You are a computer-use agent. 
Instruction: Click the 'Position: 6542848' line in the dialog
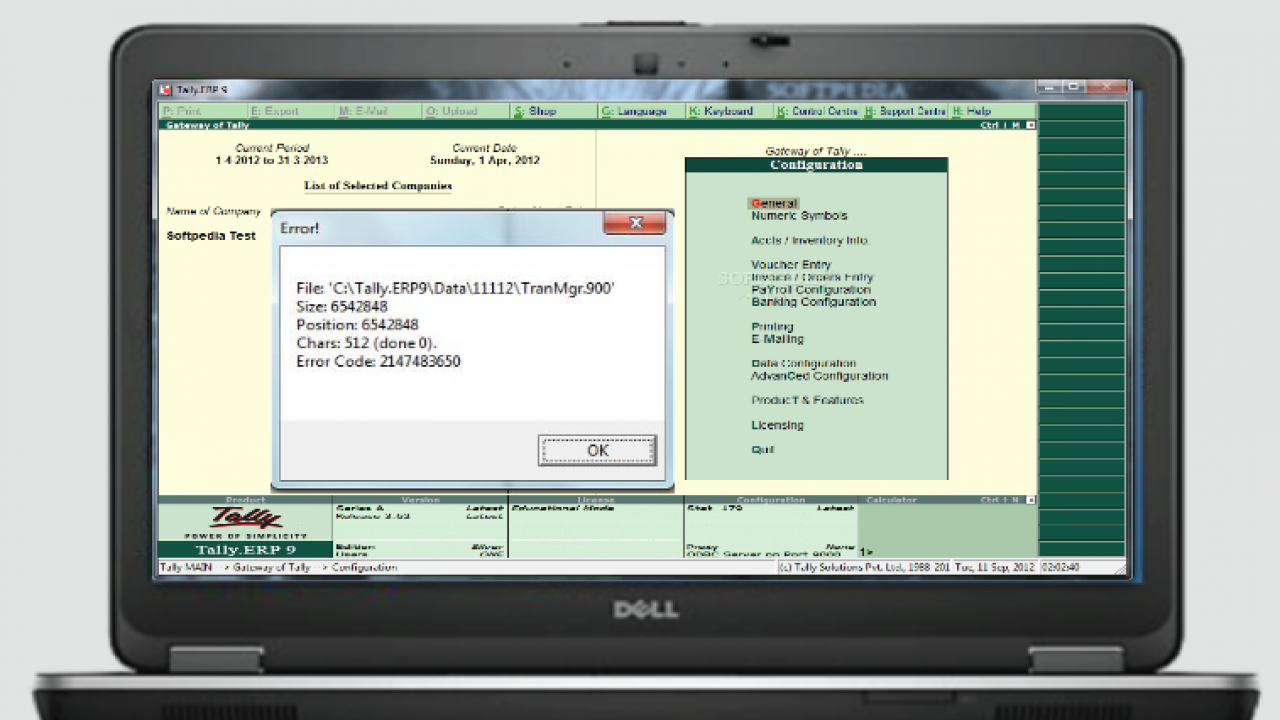pos(357,324)
